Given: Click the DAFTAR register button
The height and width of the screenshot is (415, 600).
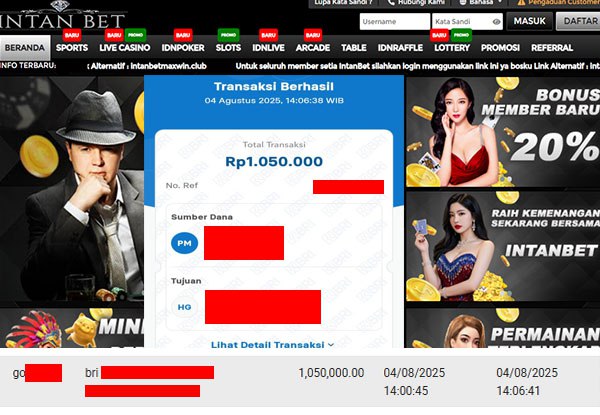Looking at the screenshot, I should point(579,21).
